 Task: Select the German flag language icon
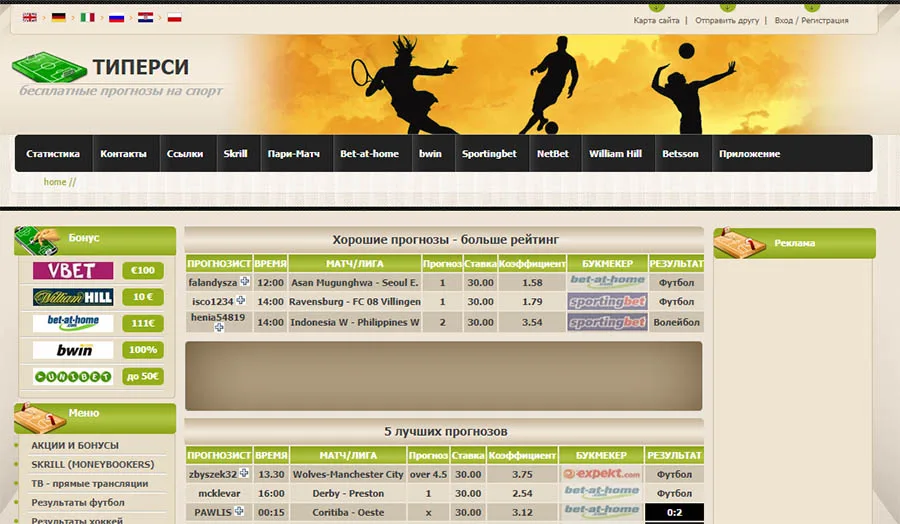59,17
